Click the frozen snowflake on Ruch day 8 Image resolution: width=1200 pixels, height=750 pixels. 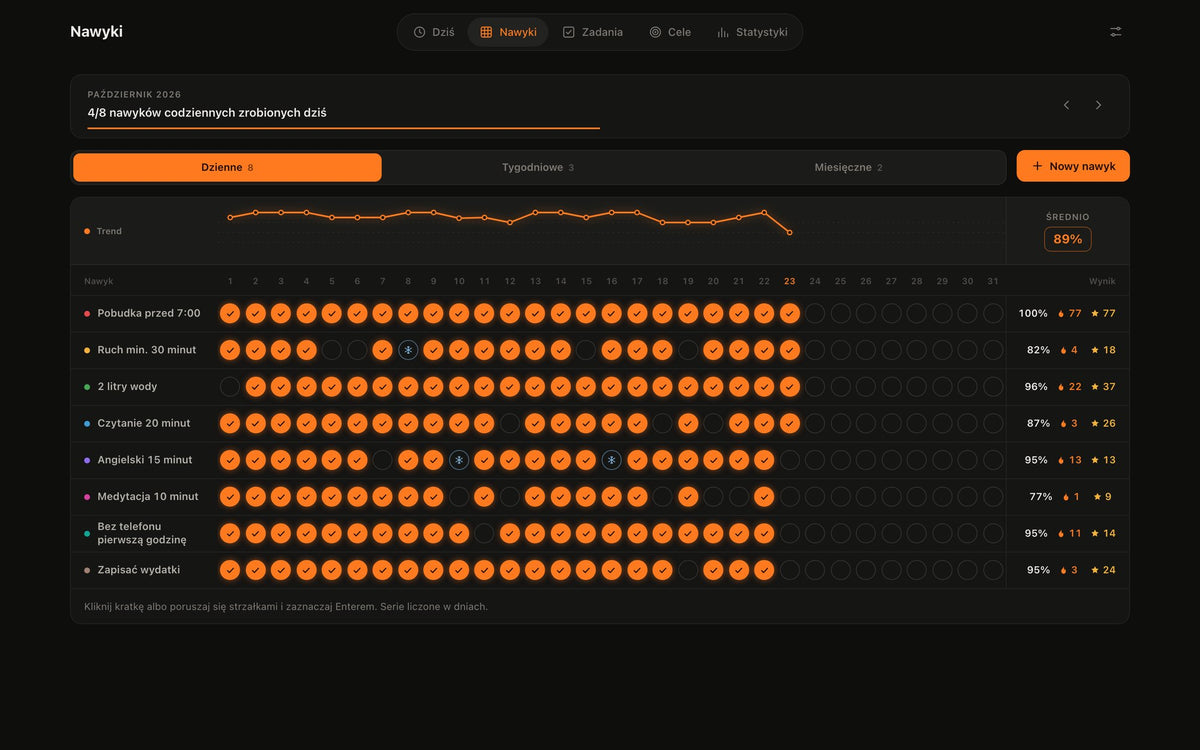[408, 350]
